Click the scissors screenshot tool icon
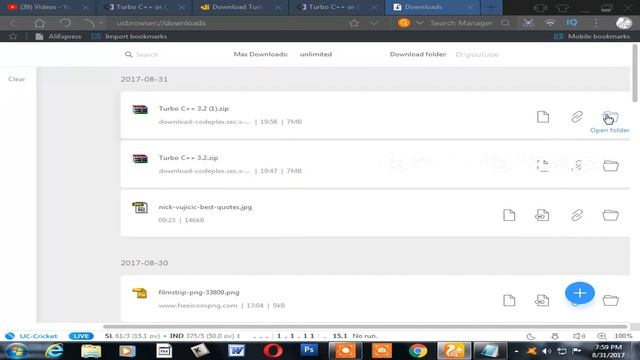The image size is (640, 360). pos(528,23)
